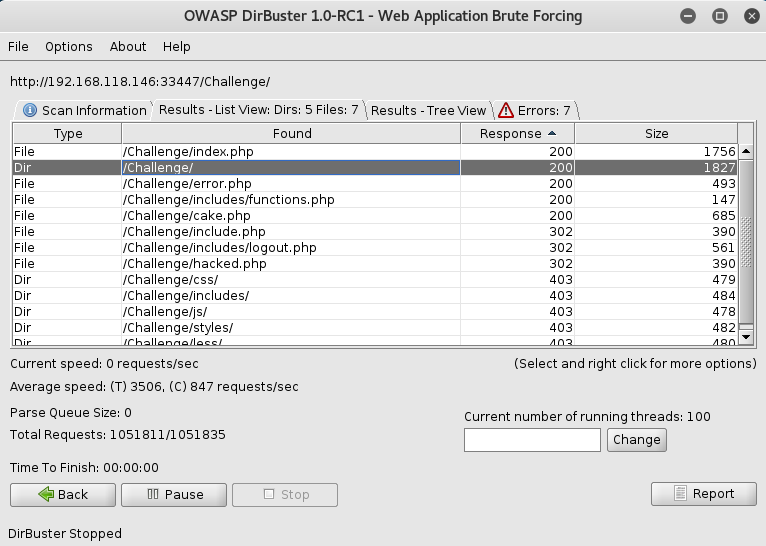Click the disabled Stop button
Image resolution: width=766 pixels, height=546 pixels.
(285, 495)
